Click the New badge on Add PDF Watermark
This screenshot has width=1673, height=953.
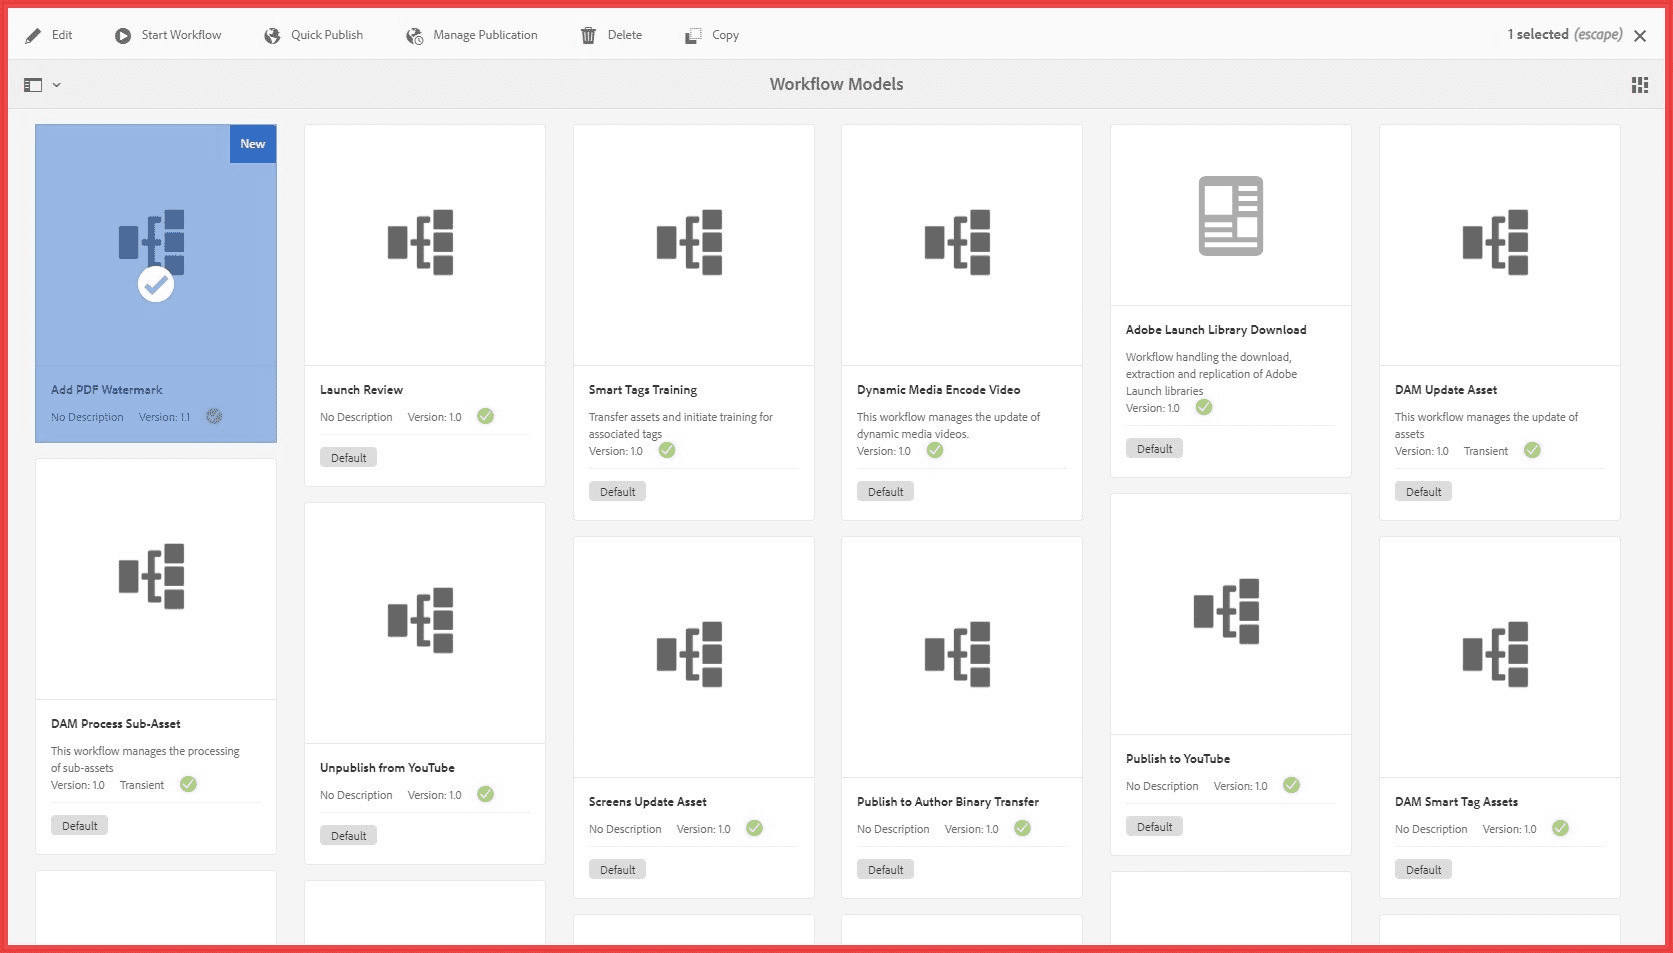pos(253,144)
